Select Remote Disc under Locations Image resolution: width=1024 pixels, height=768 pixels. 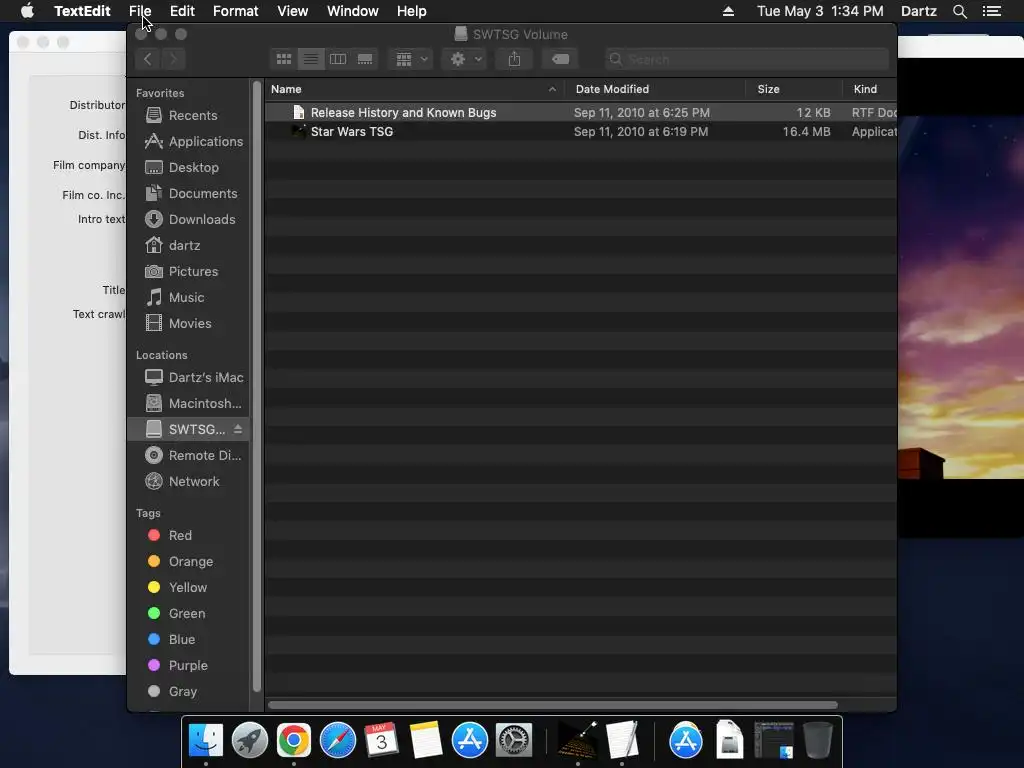(x=188, y=456)
